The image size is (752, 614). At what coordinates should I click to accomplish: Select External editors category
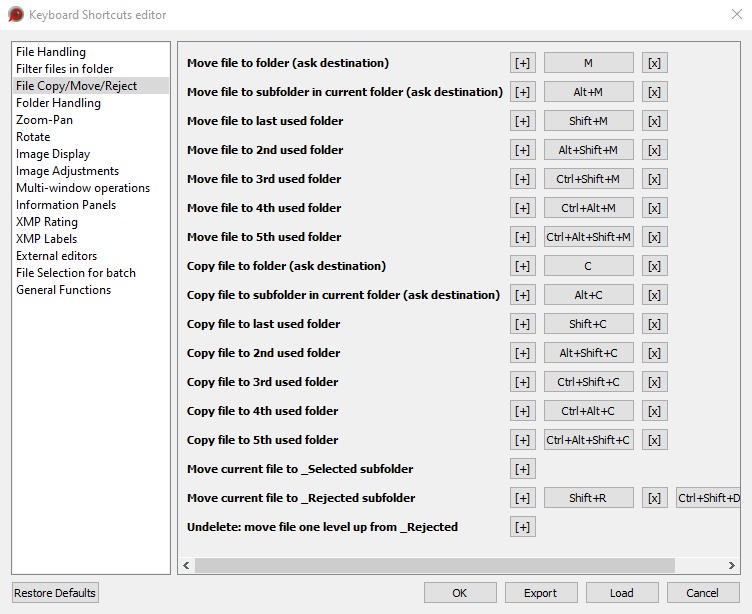coord(57,256)
